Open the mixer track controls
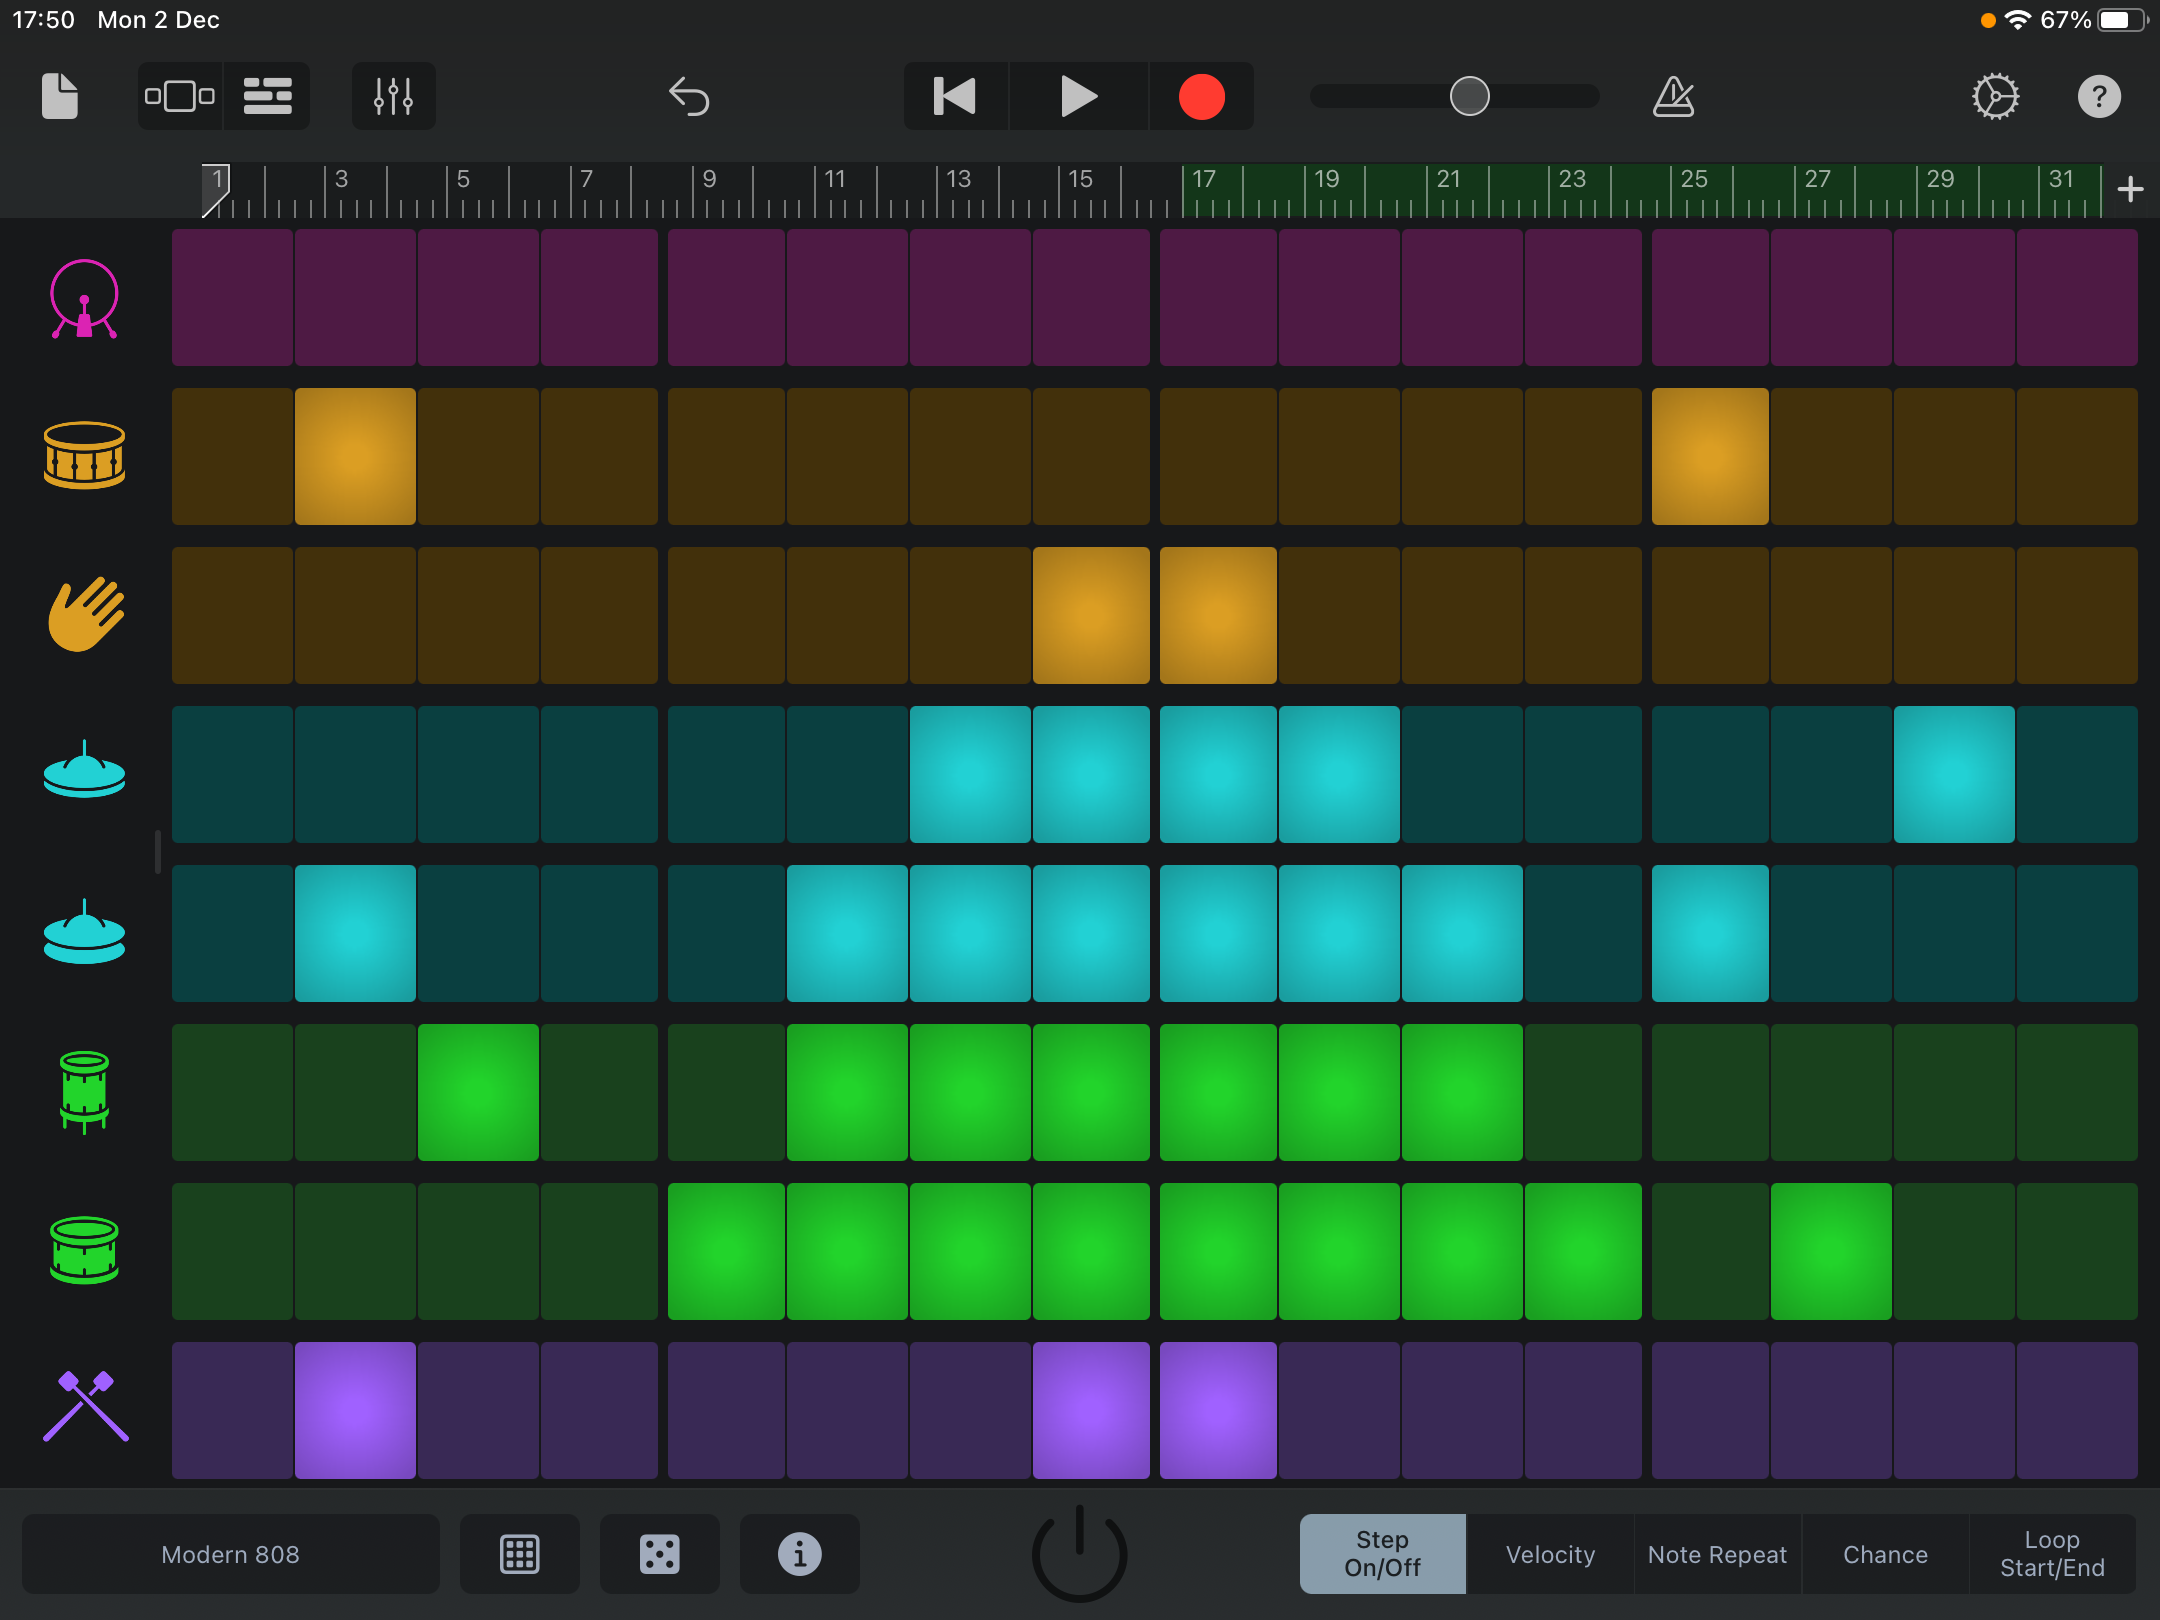The image size is (2160, 1620). [x=393, y=97]
